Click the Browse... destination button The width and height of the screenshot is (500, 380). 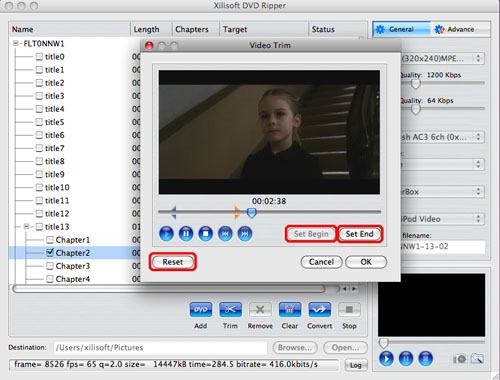pos(295,348)
